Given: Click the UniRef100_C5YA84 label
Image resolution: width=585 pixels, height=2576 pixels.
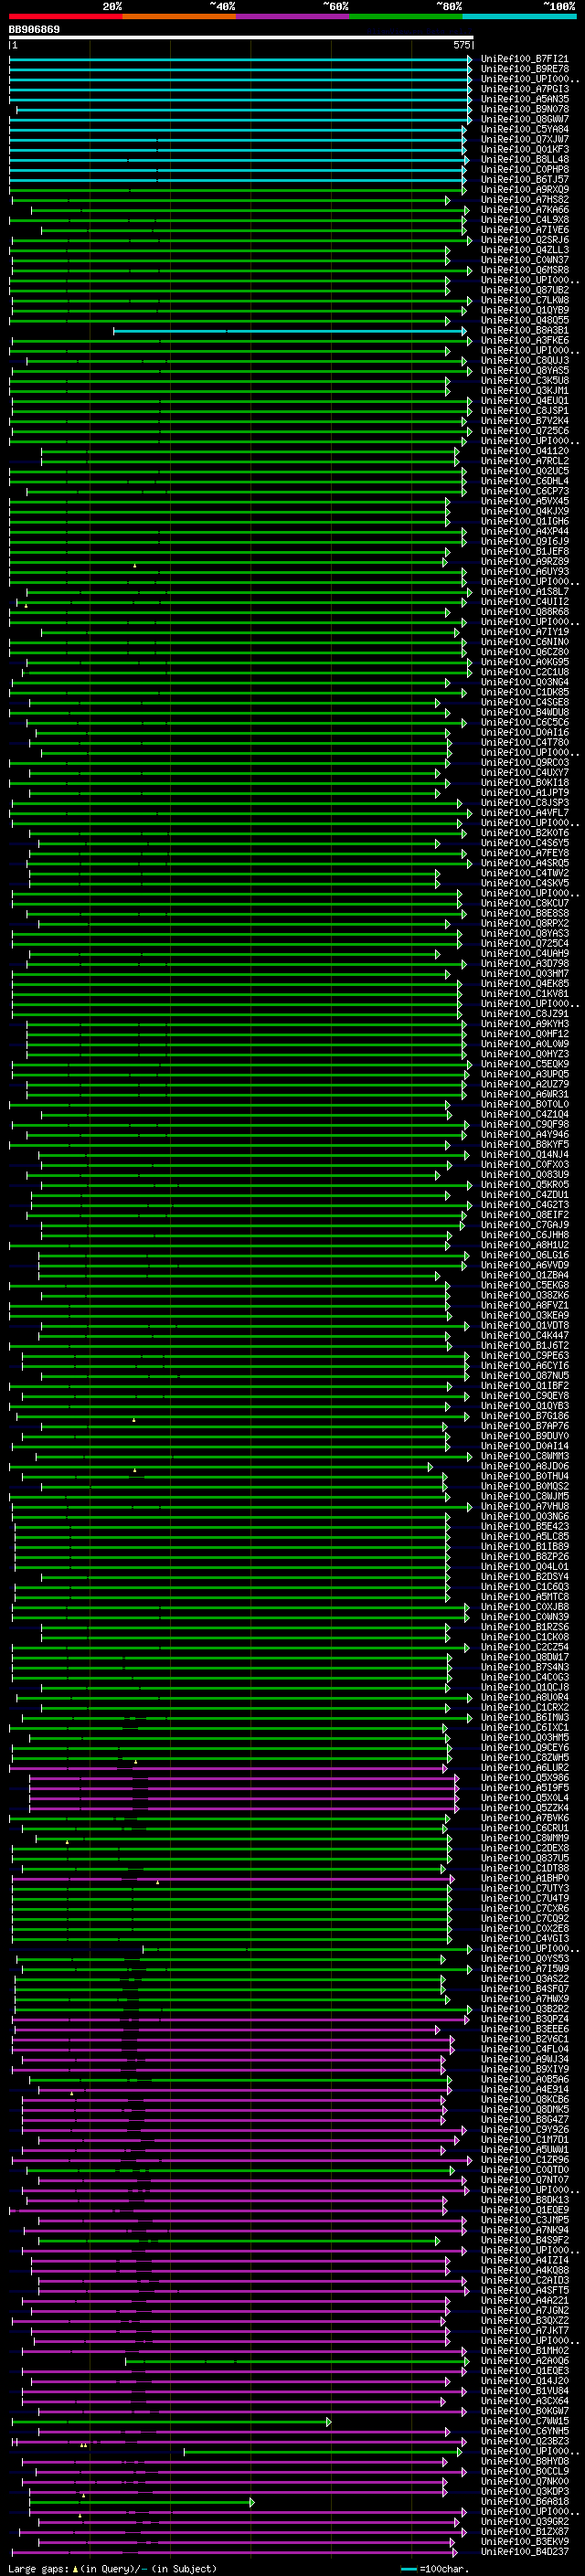Looking at the screenshot, I should click(525, 129).
